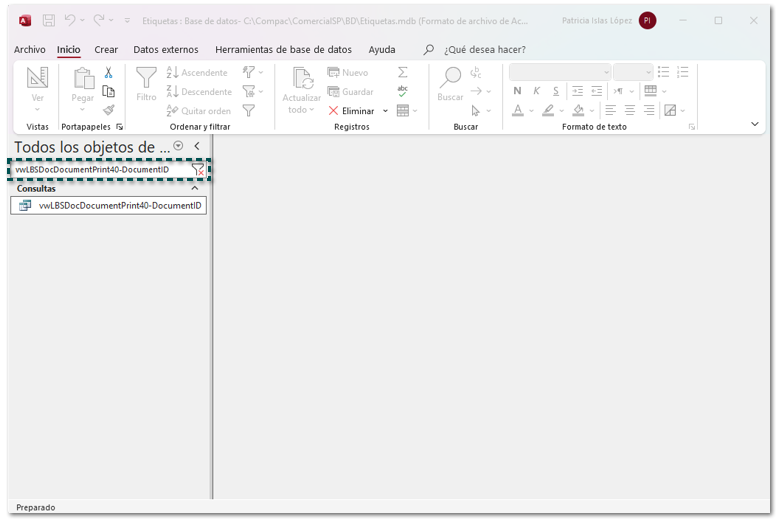Pick the font color swatch
The width and height of the screenshot is (779, 522).
coord(518,111)
